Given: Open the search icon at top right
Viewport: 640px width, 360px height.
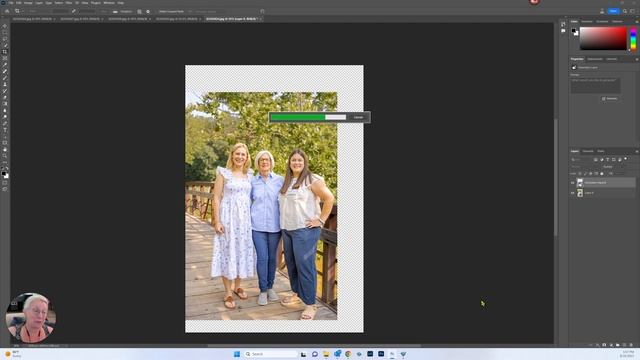Looking at the screenshot, I should coord(625,11).
